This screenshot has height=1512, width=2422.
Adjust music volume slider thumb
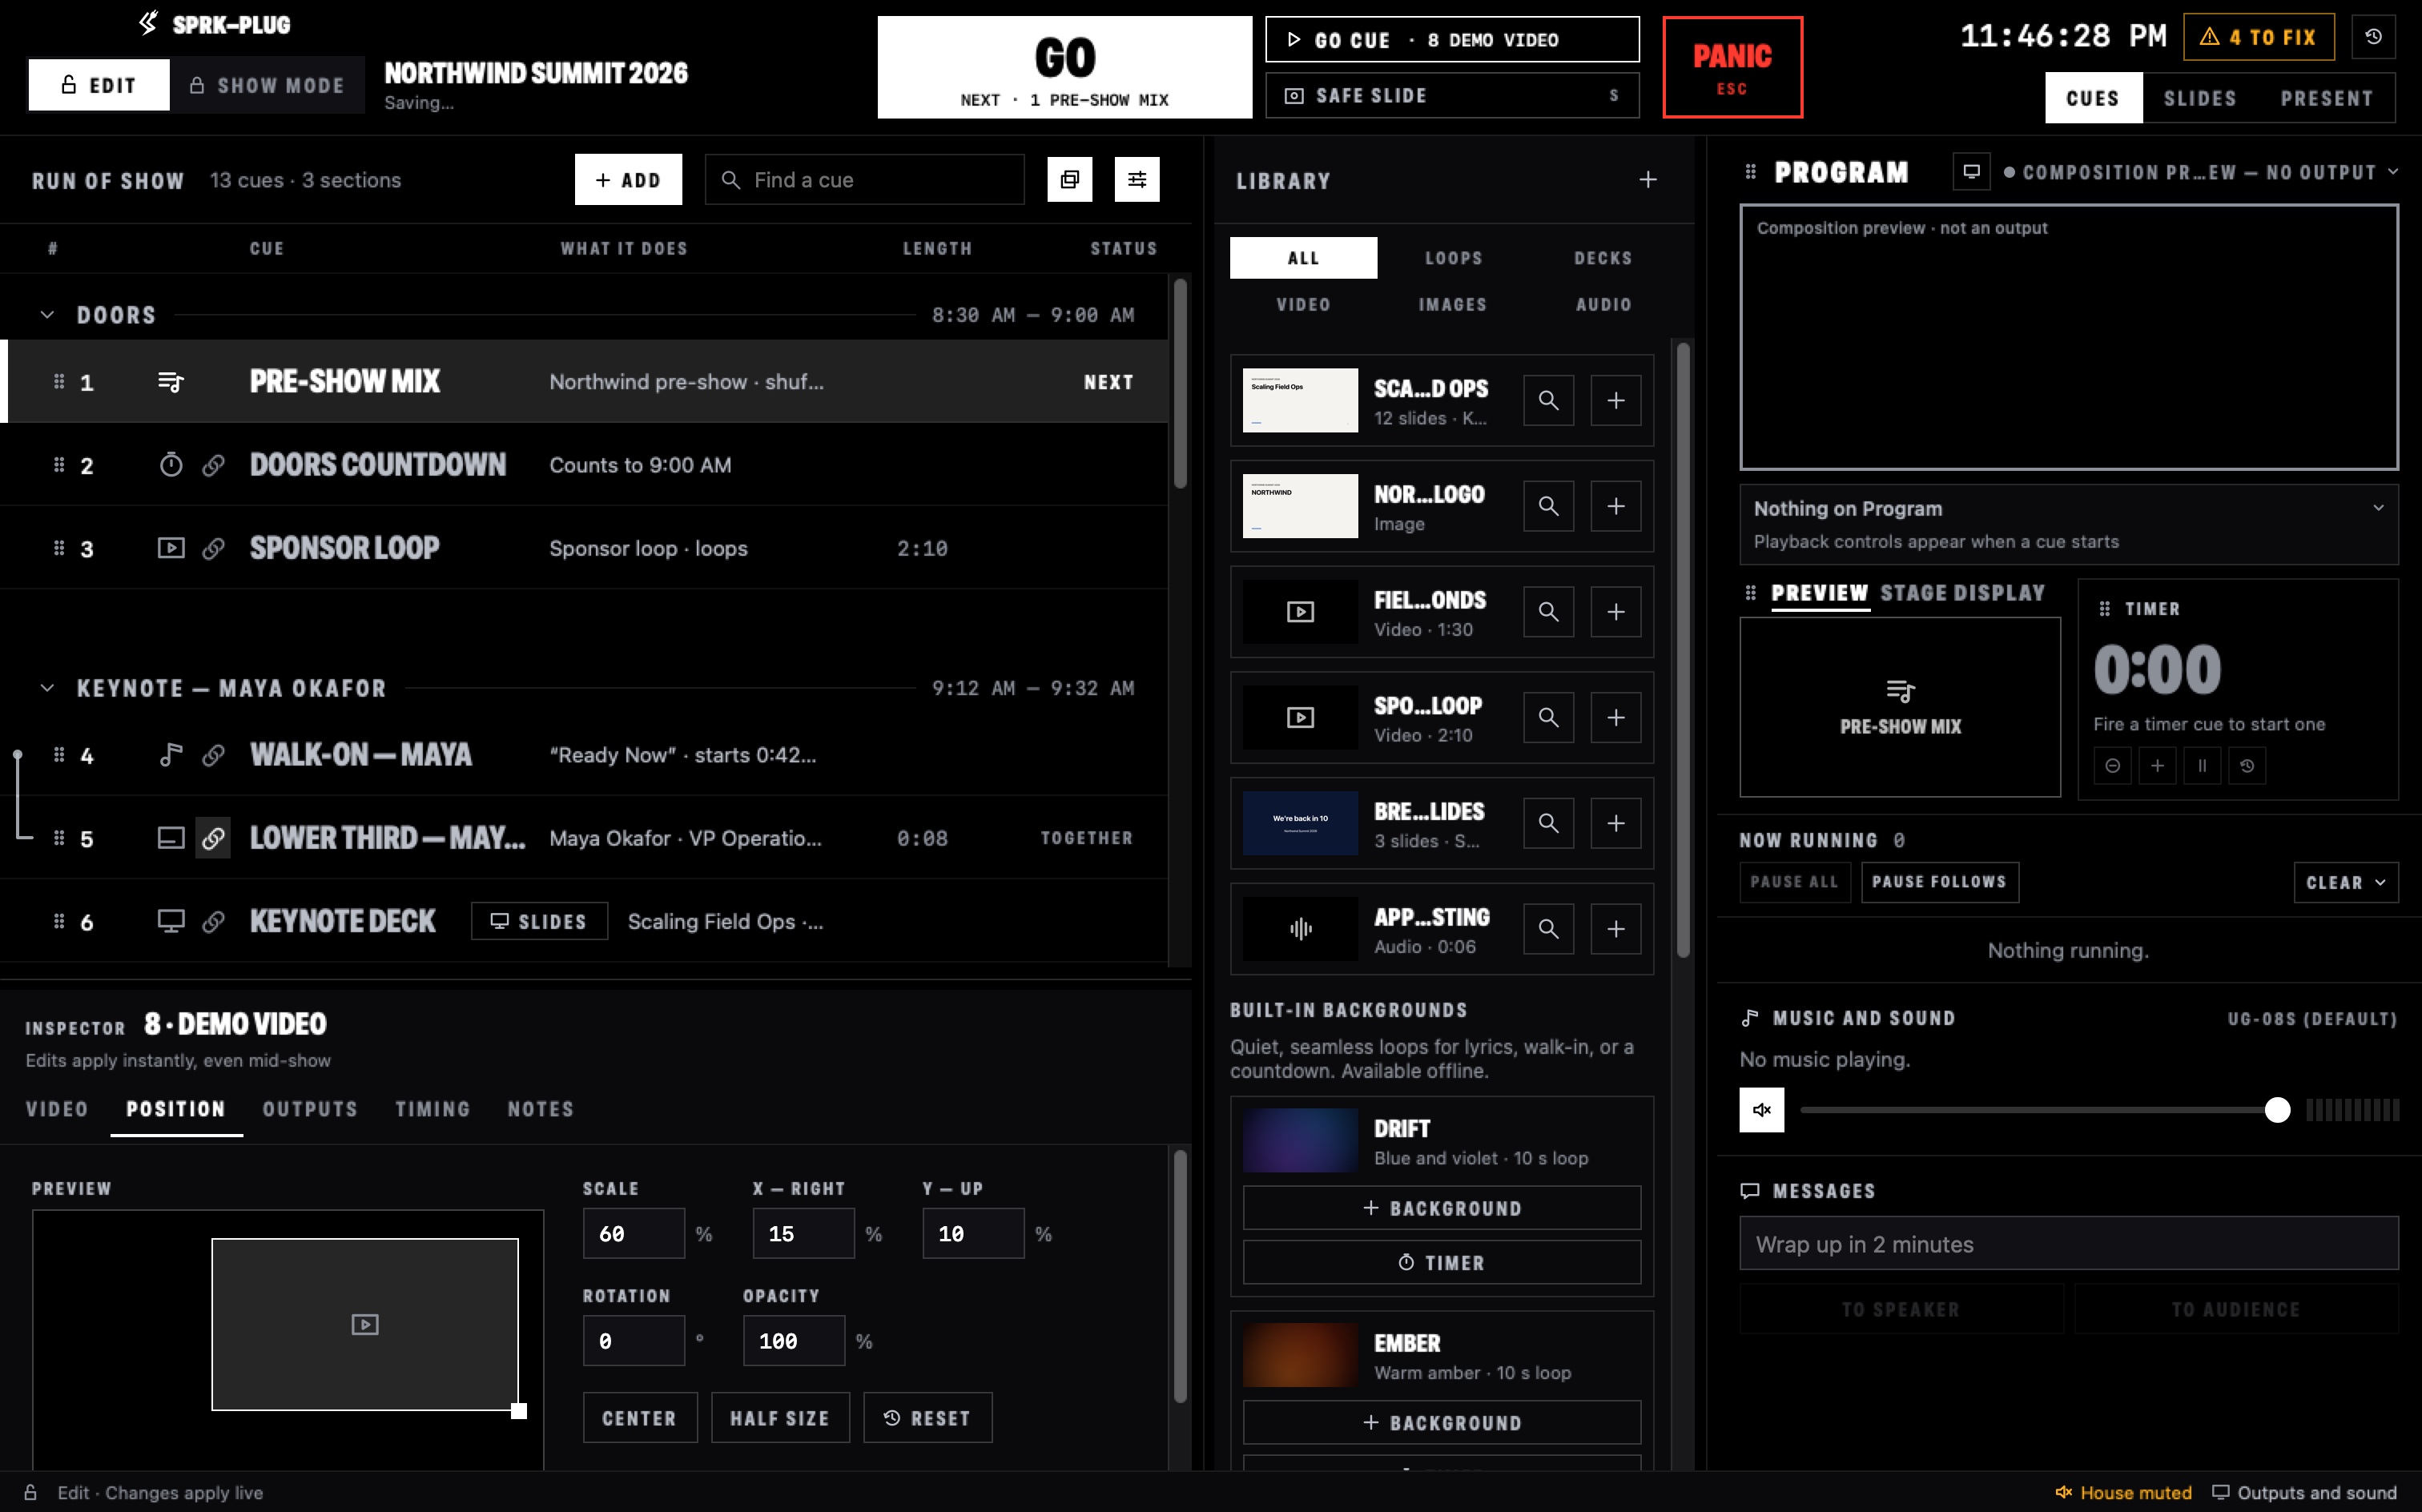(x=2277, y=1110)
